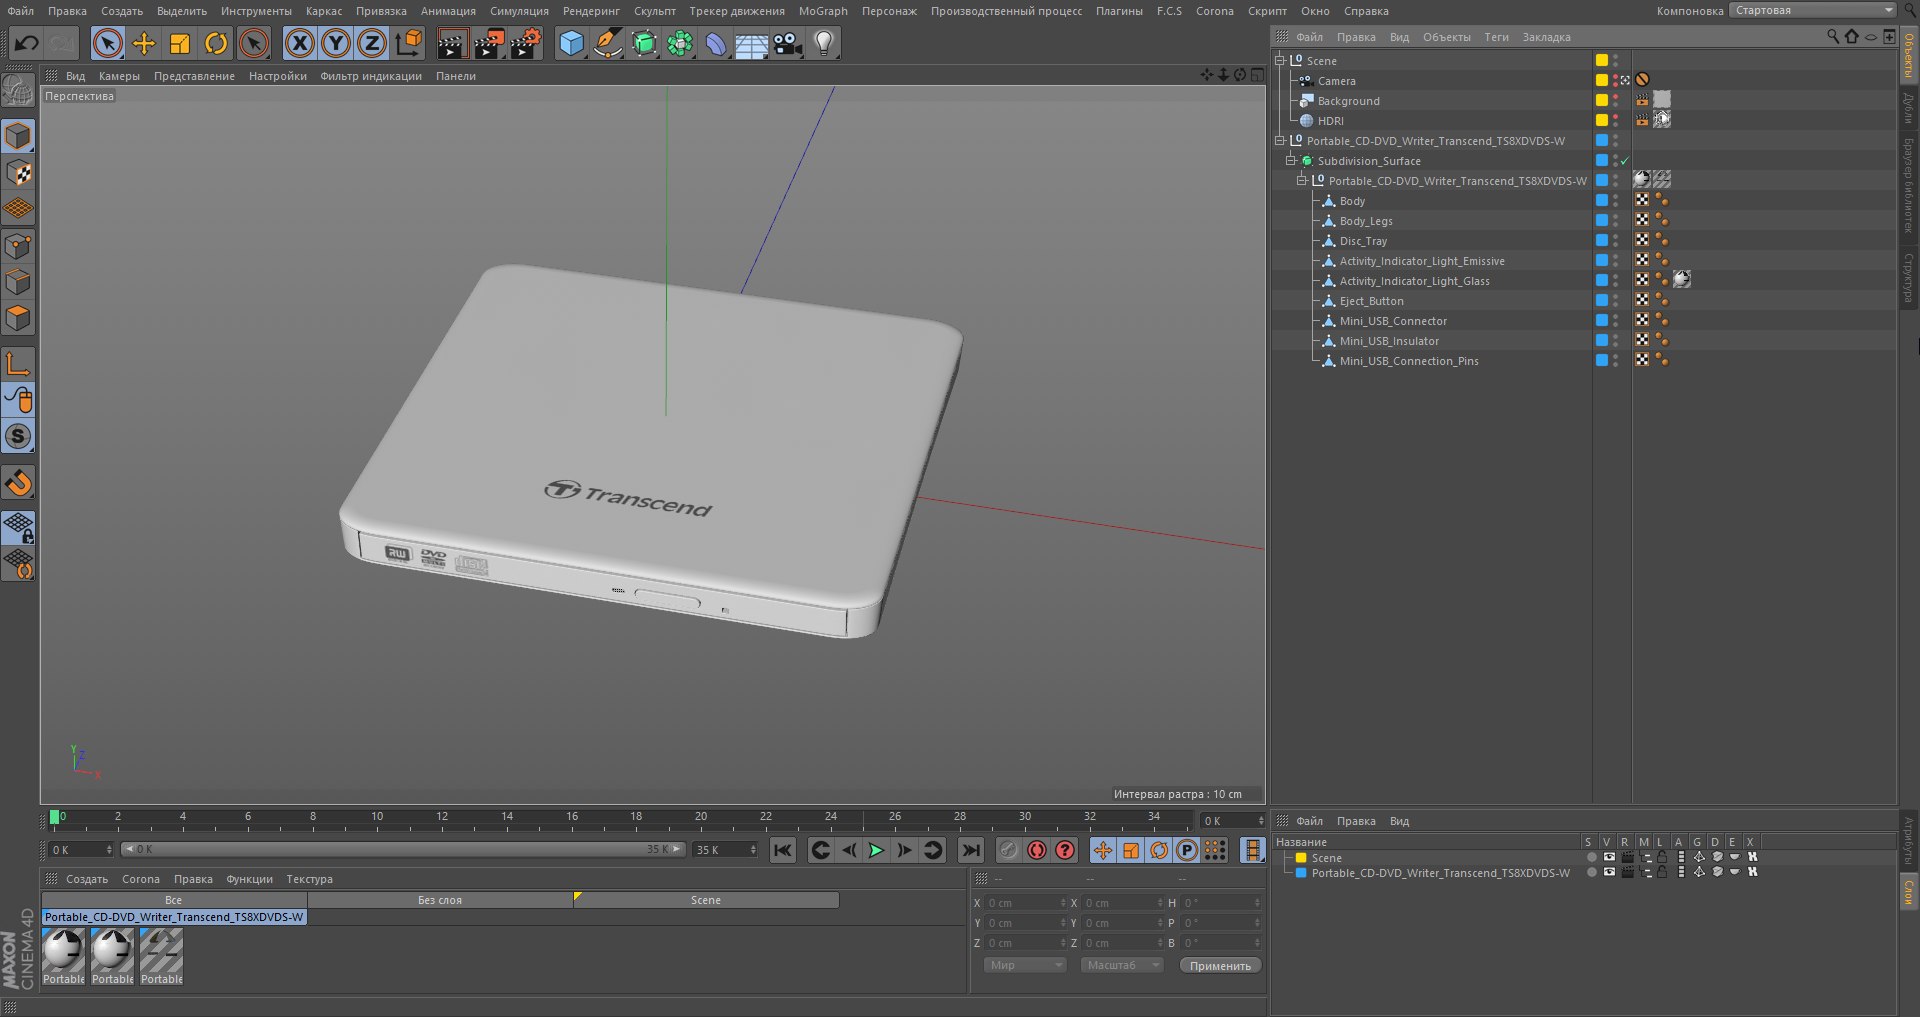Viewport: 1920px width, 1017px height.
Task: Collapse top Portable_CD-DVD_Writer null node
Action: pyautogui.click(x=1279, y=140)
